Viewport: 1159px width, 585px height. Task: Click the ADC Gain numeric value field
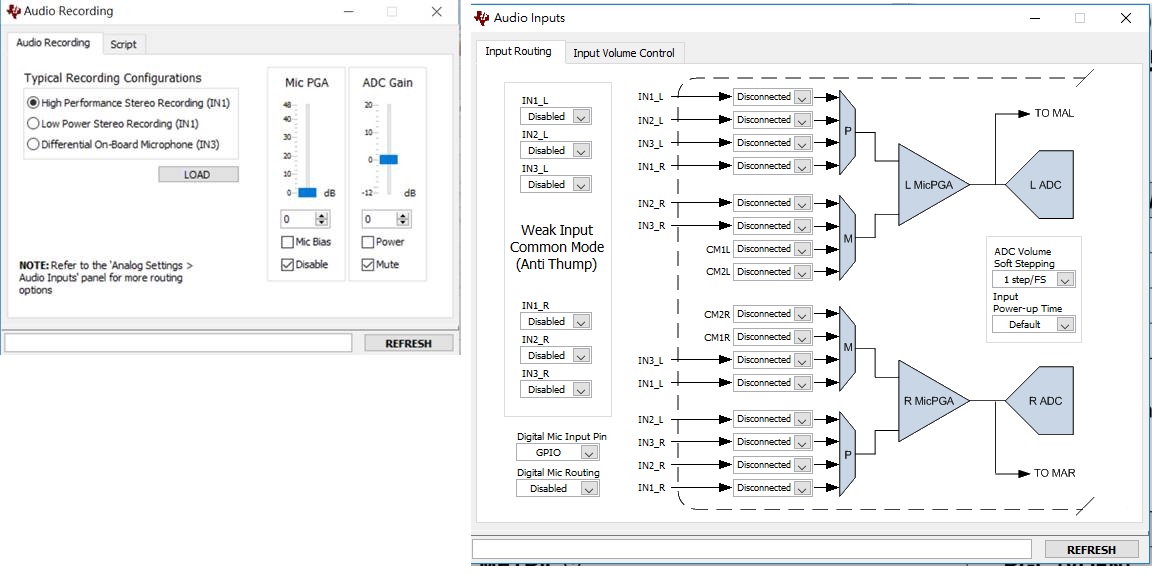[380, 219]
